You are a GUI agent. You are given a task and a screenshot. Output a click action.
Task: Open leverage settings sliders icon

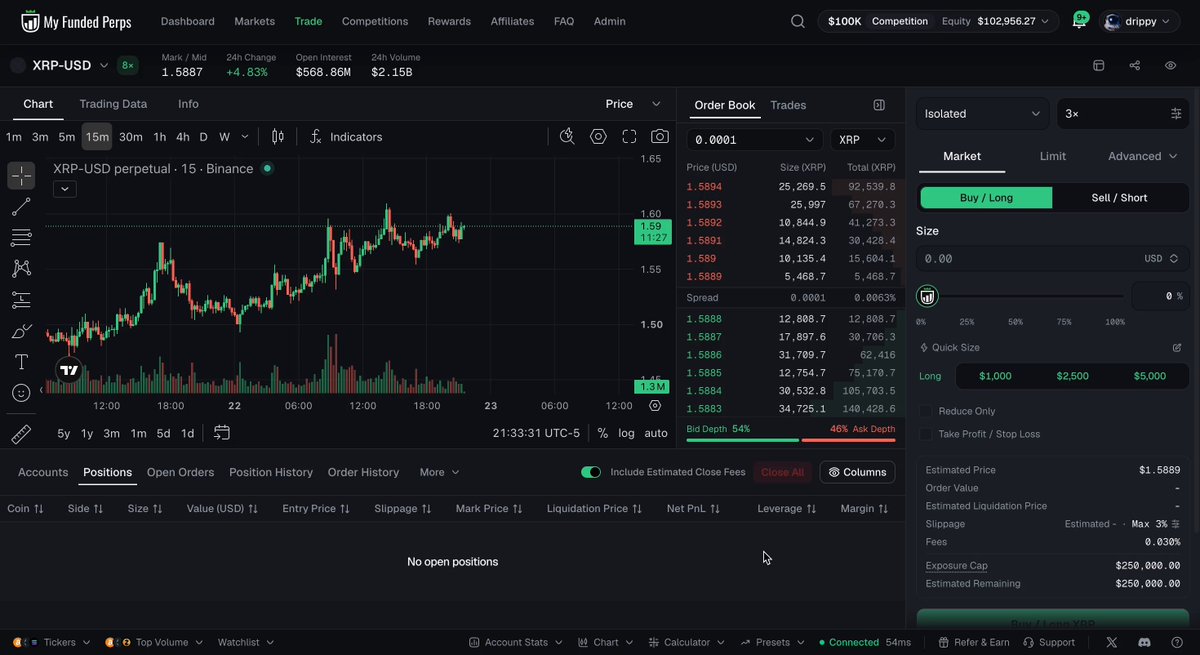click(1176, 114)
